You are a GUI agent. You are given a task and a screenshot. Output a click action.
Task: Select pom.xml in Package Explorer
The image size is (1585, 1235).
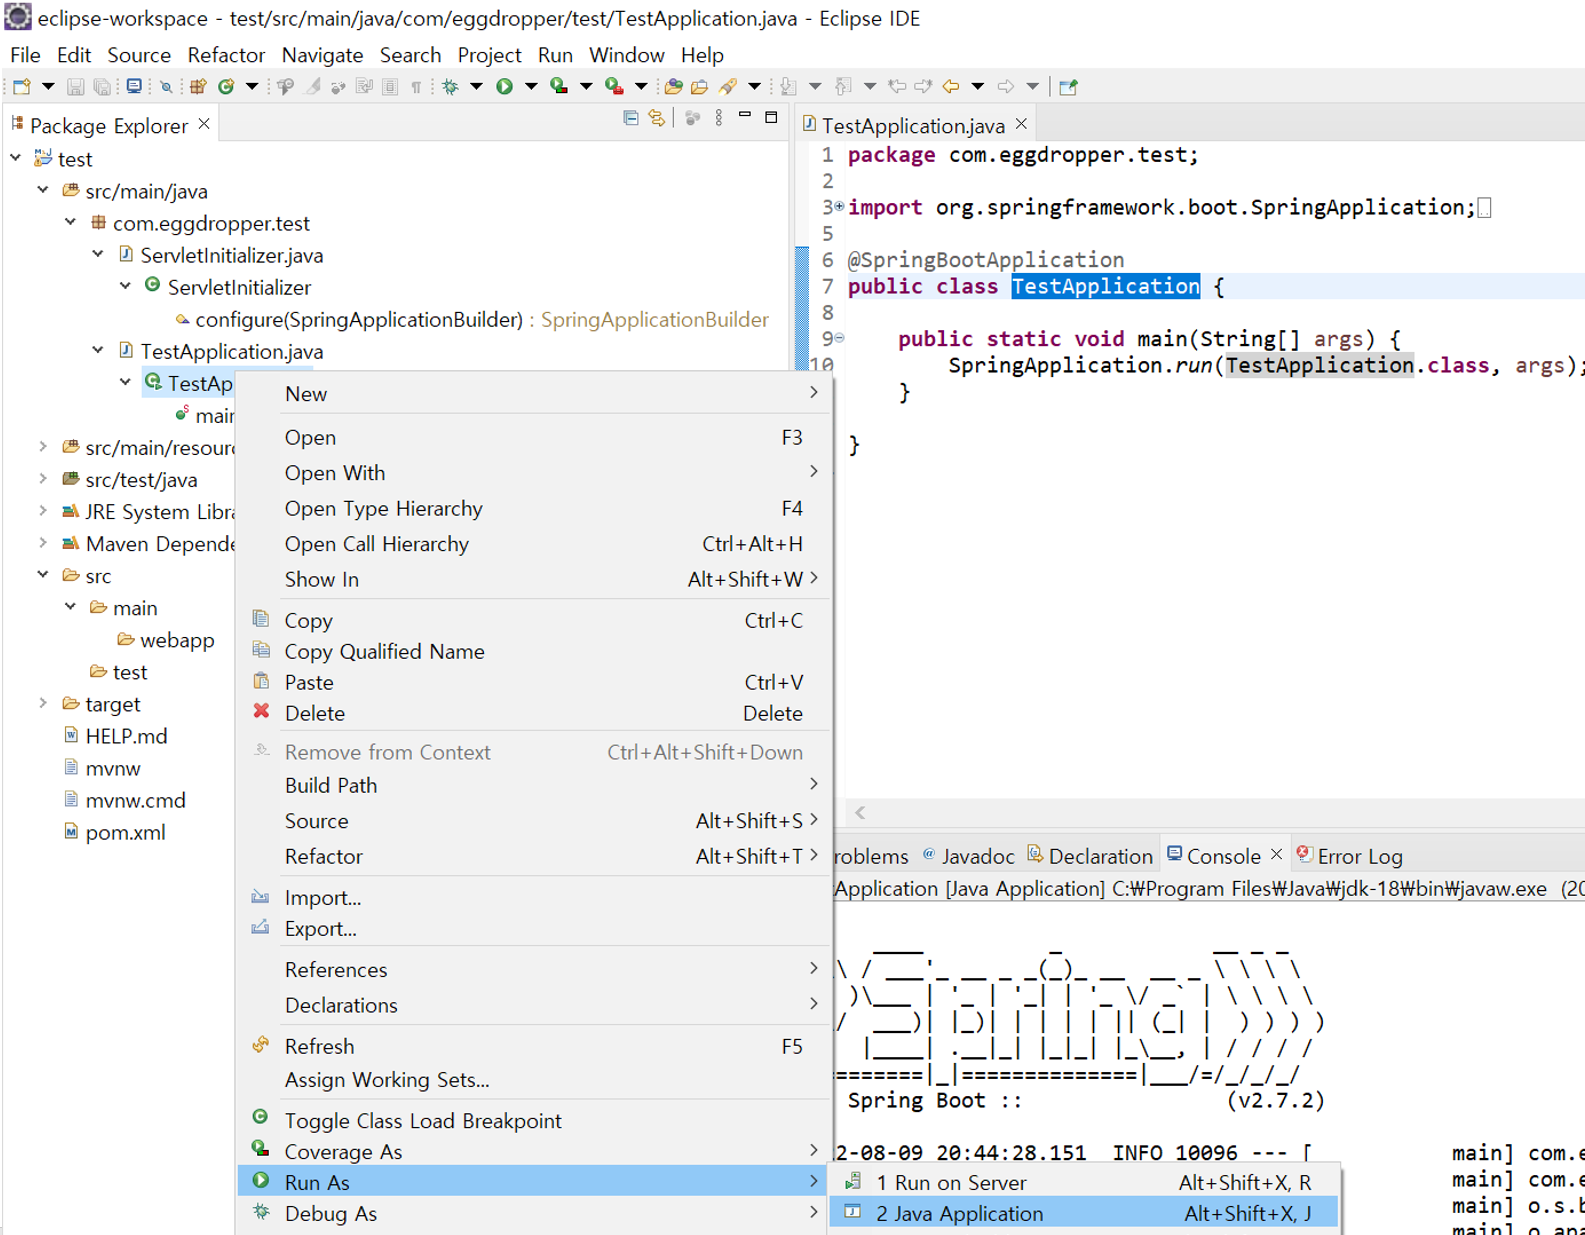pos(125,832)
